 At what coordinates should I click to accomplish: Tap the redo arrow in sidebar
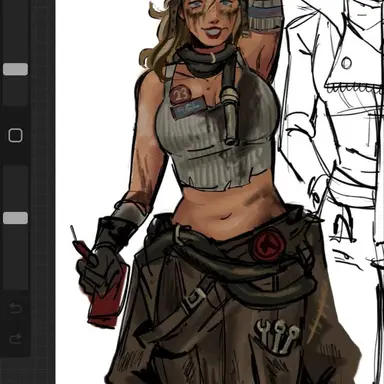pos(16,339)
